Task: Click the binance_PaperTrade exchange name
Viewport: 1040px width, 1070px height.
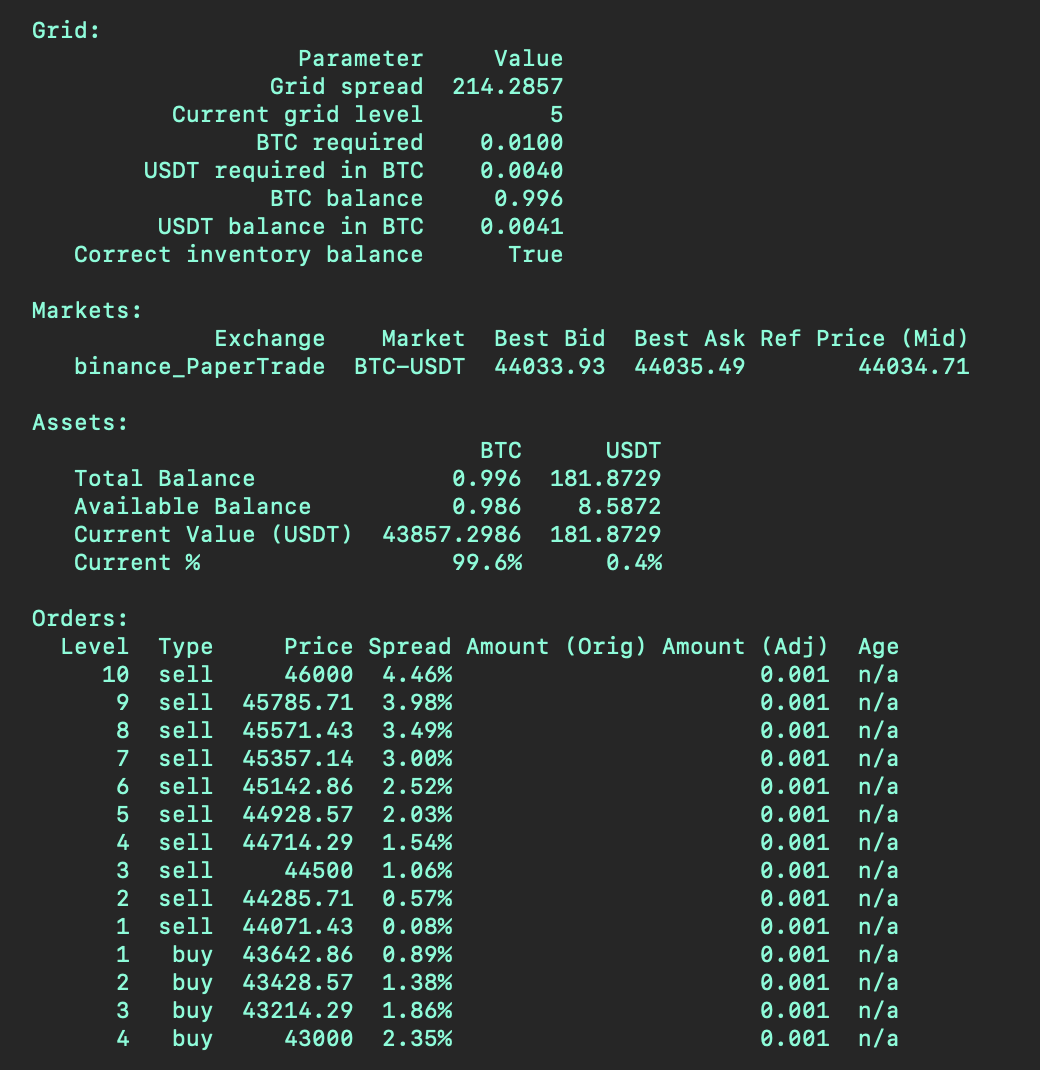Action: click(199, 367)
